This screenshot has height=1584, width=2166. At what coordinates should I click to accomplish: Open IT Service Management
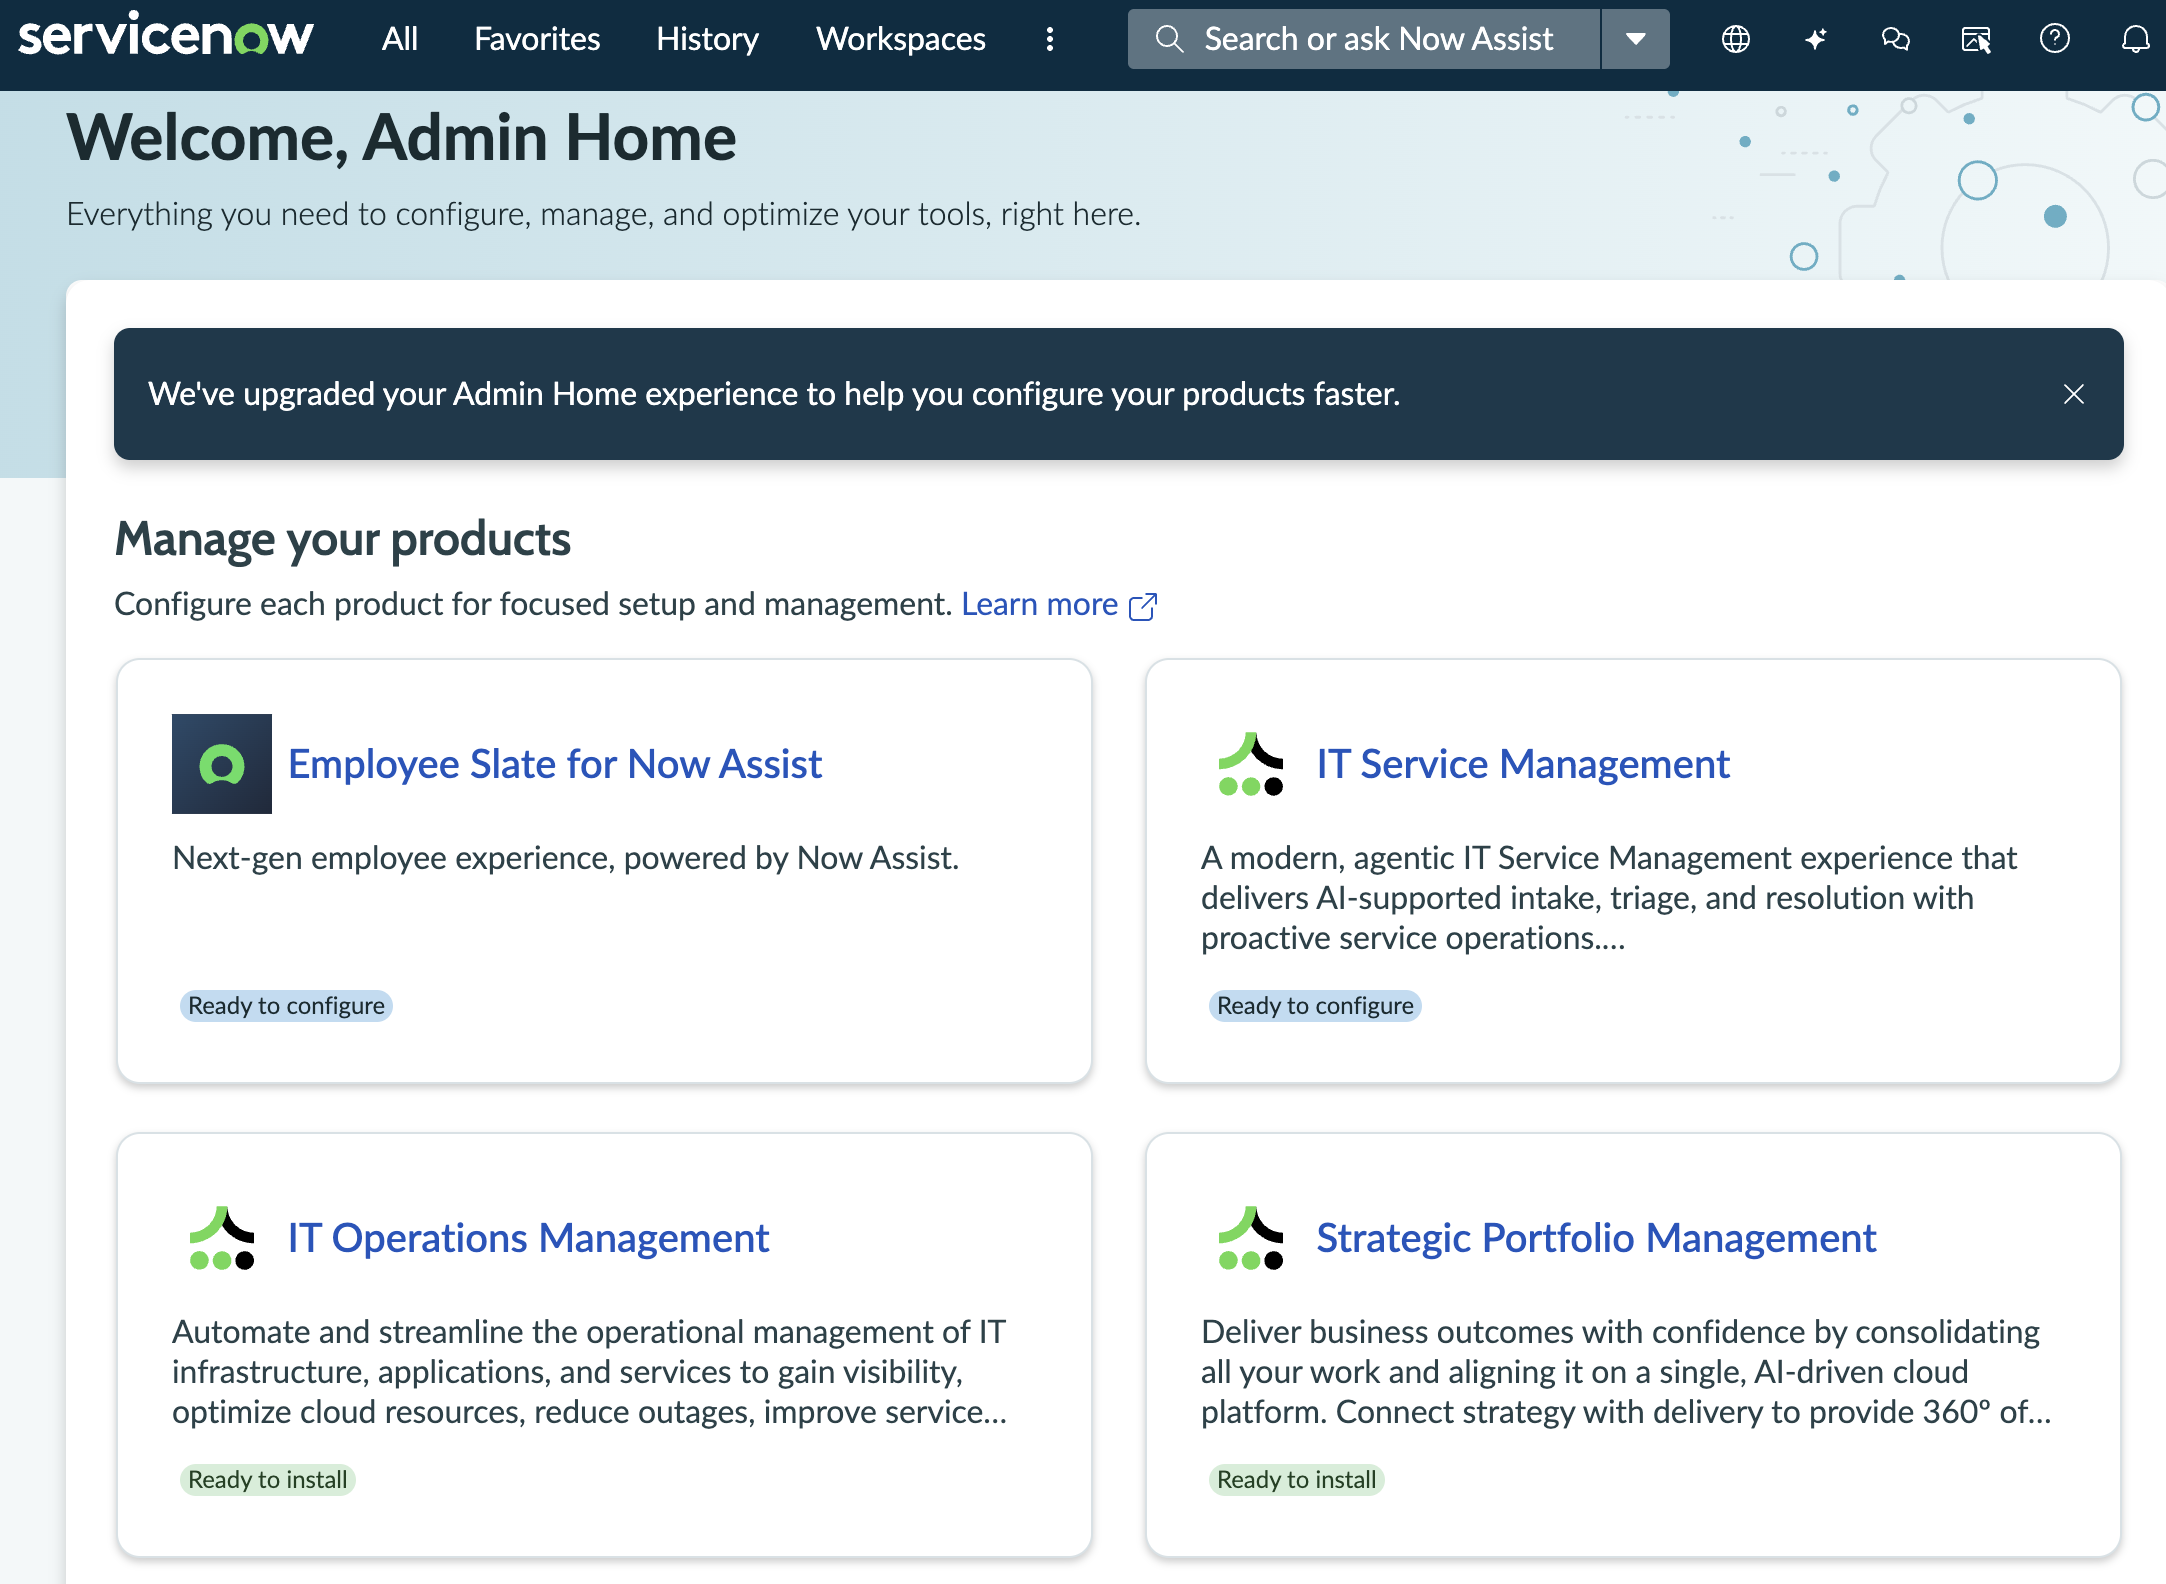point(1523,764)
